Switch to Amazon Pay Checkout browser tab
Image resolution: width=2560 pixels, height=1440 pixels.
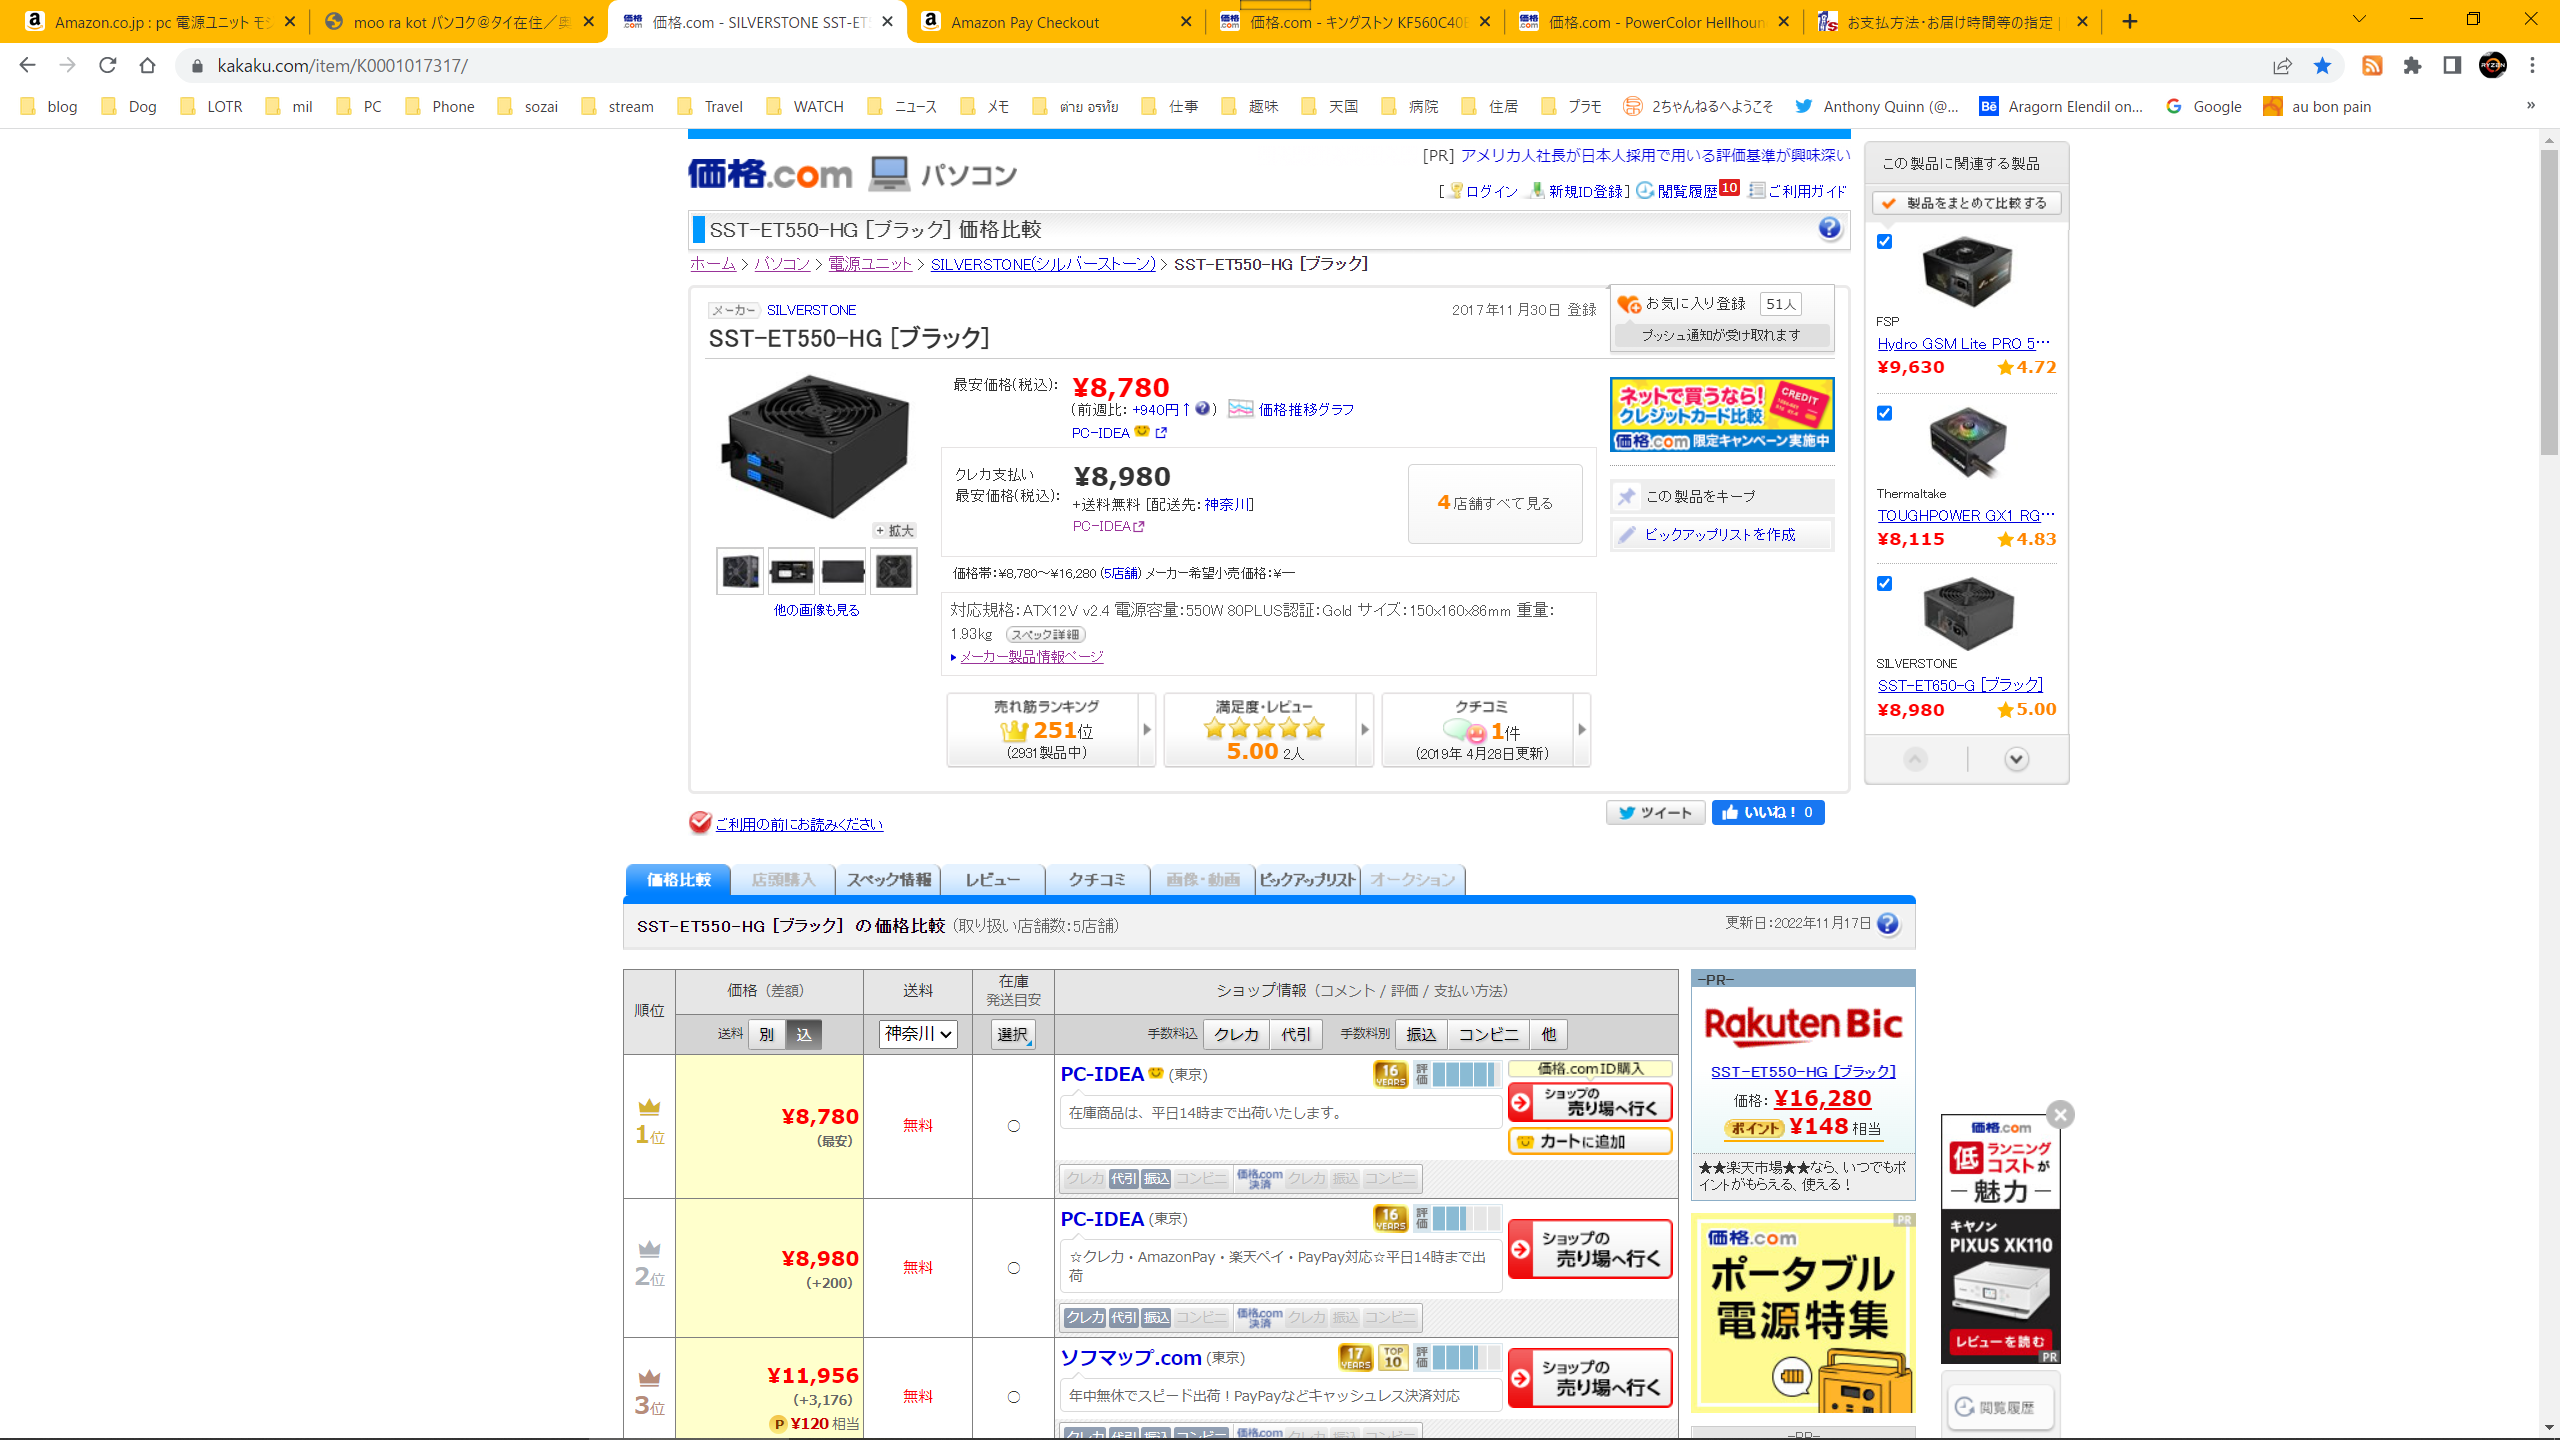click(x=1055, y=21)
